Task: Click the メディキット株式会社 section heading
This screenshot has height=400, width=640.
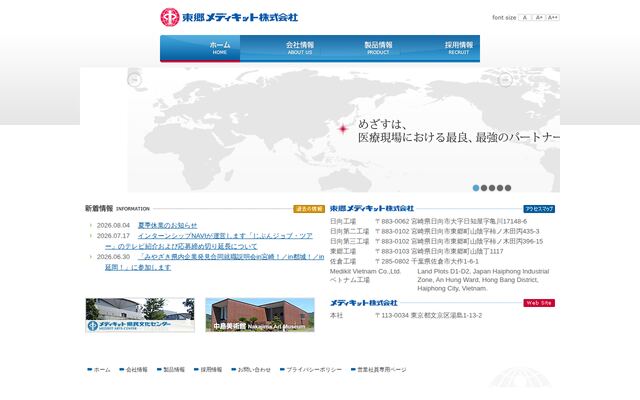Action: tap(364, 303)
